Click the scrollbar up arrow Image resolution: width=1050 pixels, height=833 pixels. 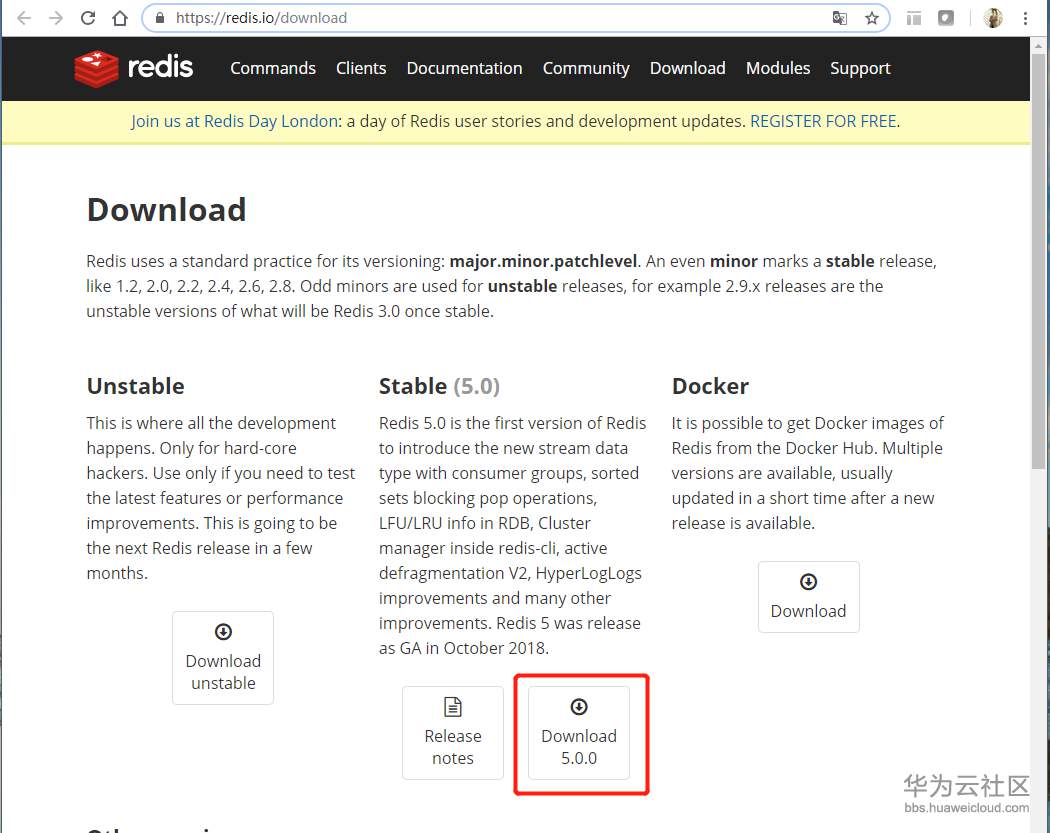pyautogui.click(x=1038, y=46)
